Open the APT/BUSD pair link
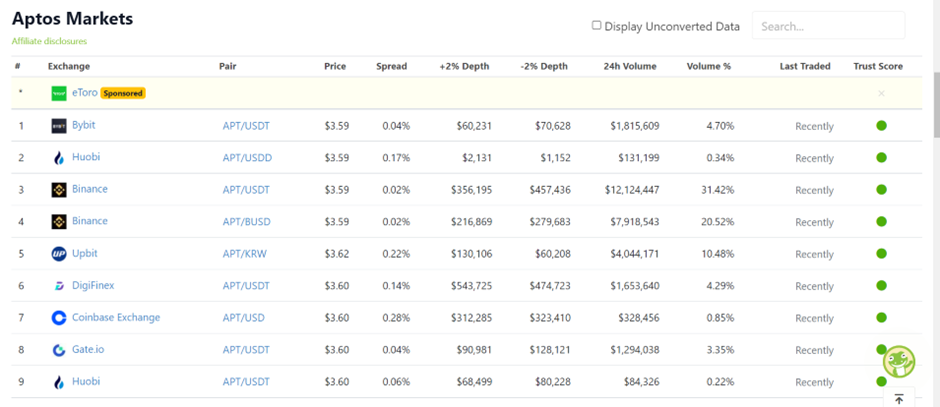This screenshot has height=407, width=940. coord(246,222)
